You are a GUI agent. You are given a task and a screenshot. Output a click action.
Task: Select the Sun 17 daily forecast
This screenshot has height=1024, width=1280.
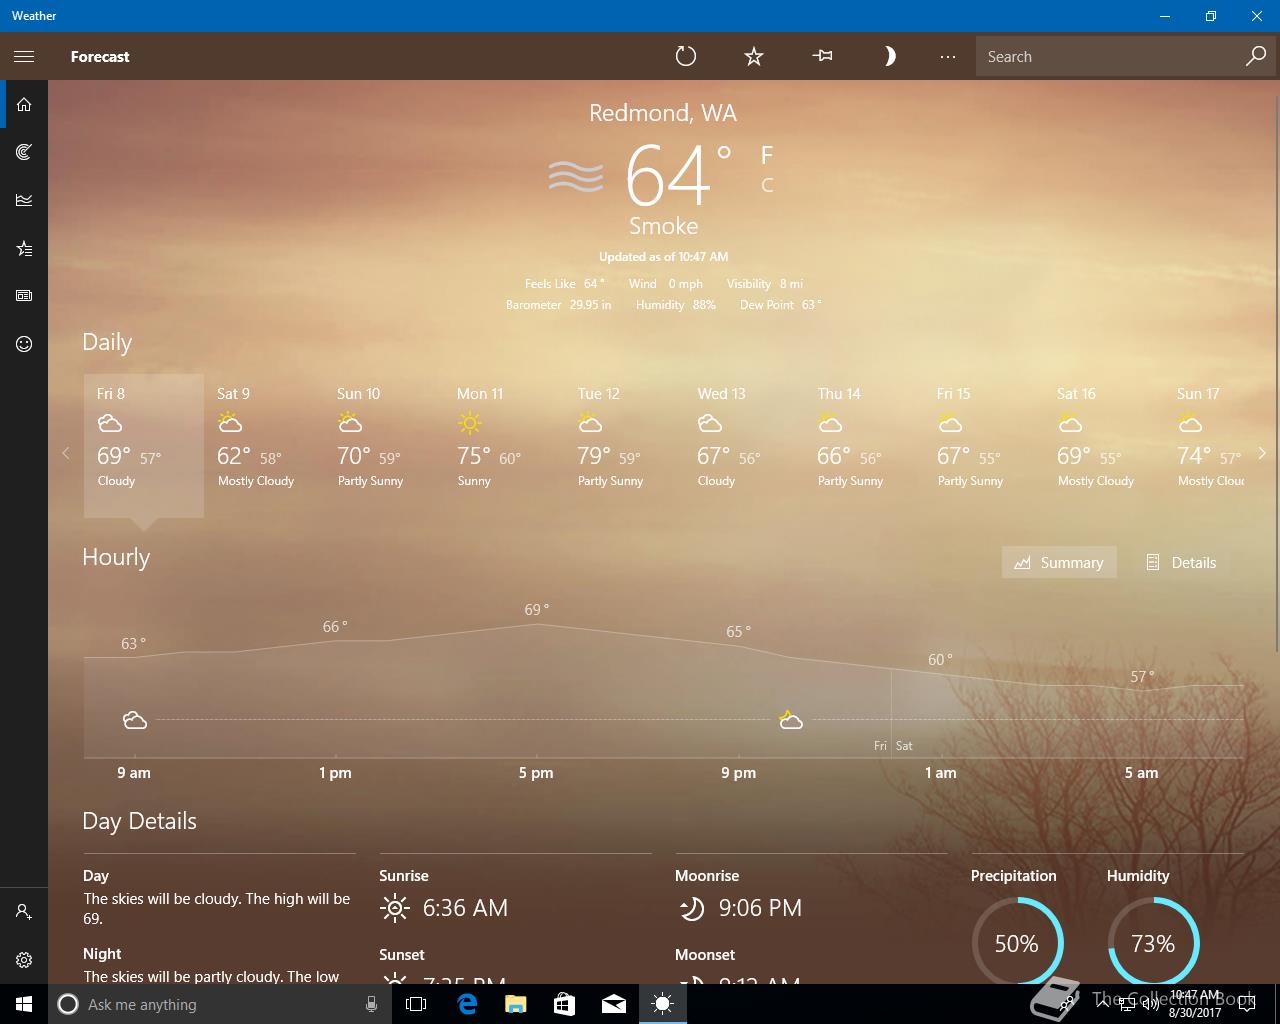click(1206, 445)
